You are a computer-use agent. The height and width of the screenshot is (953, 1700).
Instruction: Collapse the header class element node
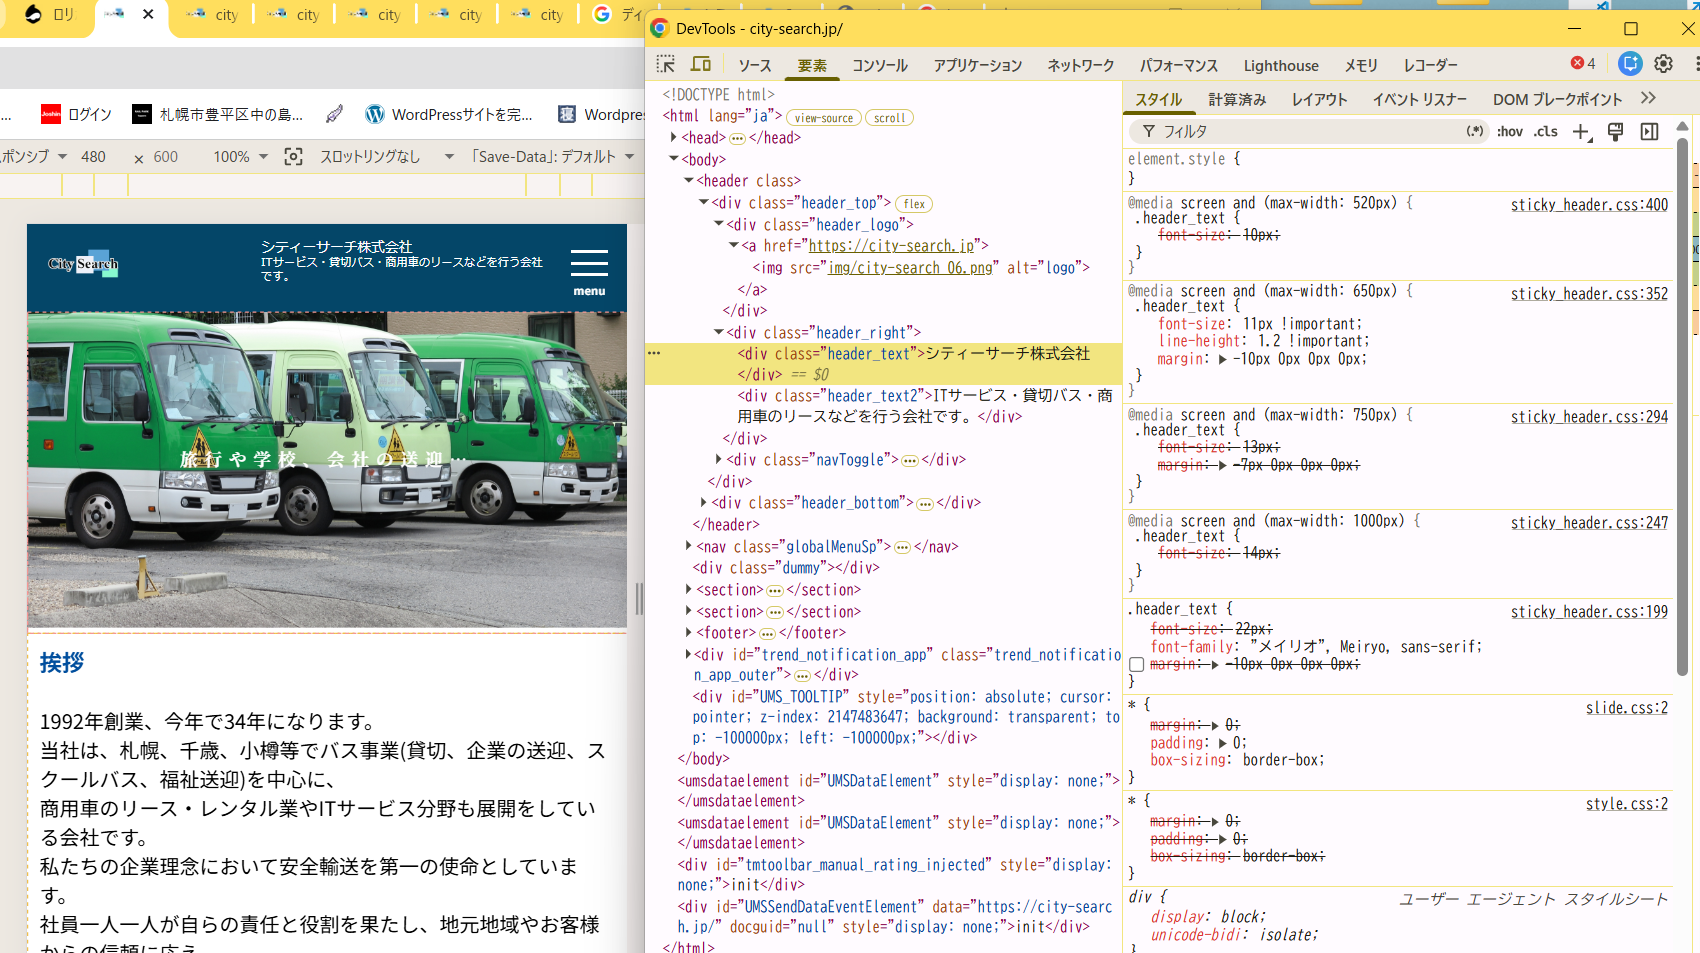689,181
